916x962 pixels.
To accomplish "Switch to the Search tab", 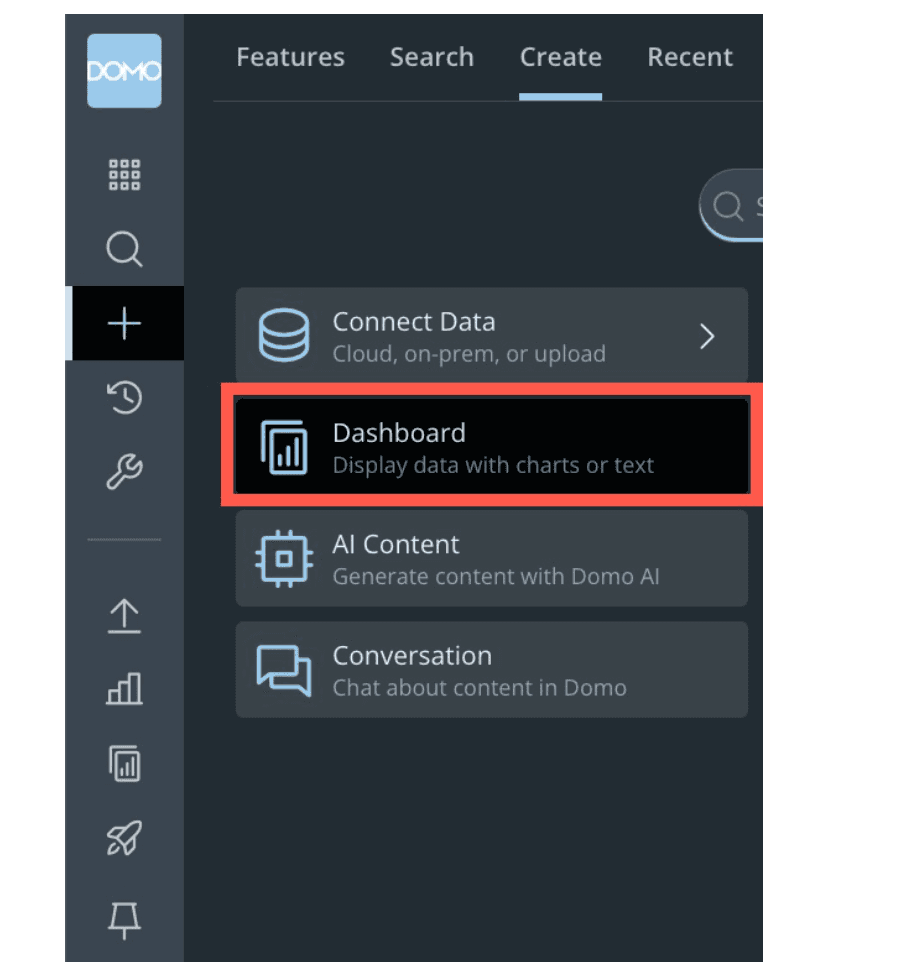I will point(432,57).
